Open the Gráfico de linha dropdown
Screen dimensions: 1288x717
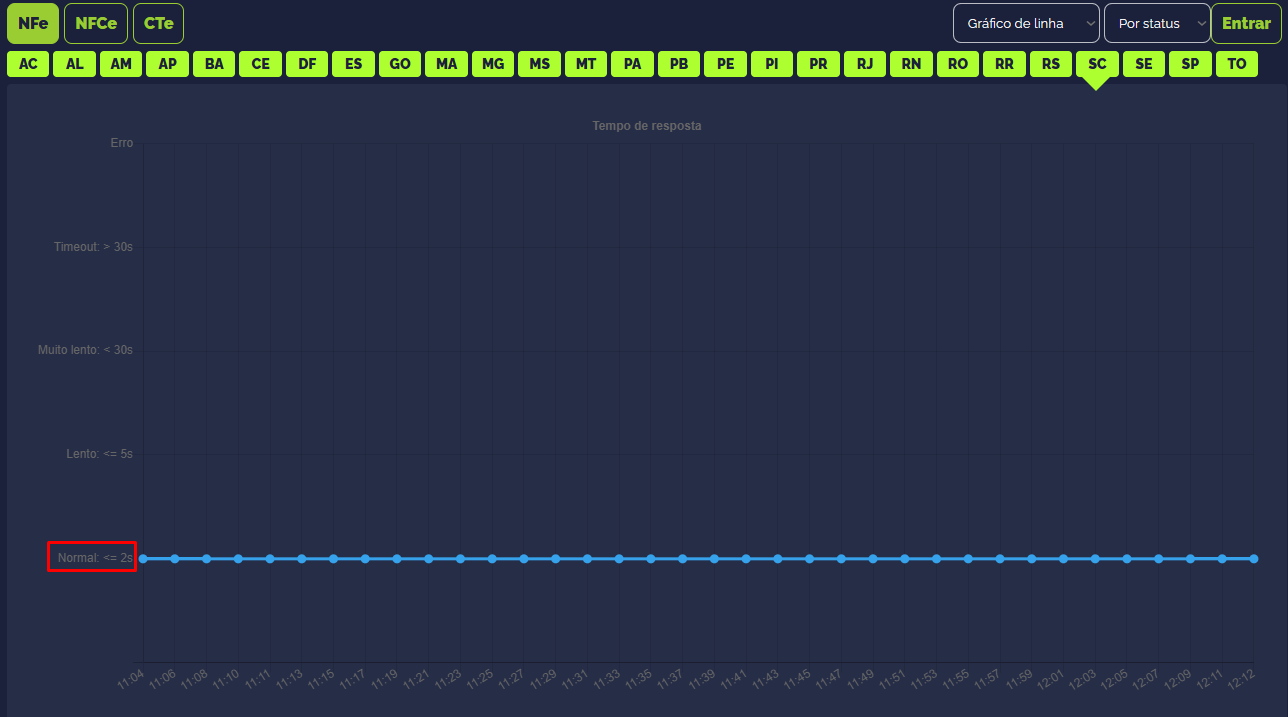[x=1025, y=23]
